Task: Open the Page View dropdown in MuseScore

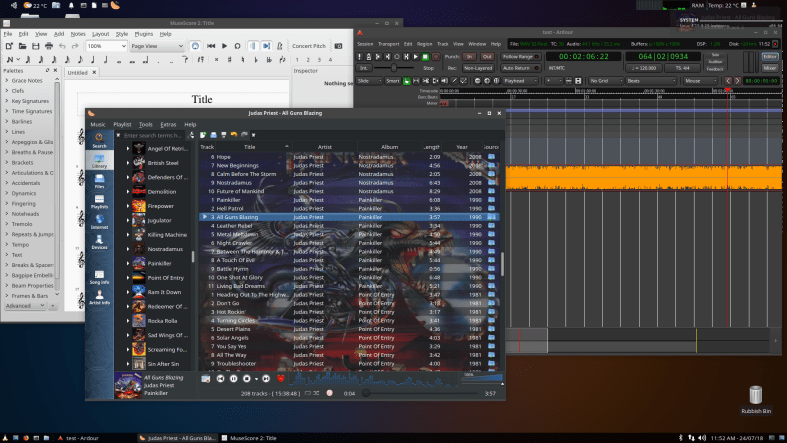Action: [155, 46]
